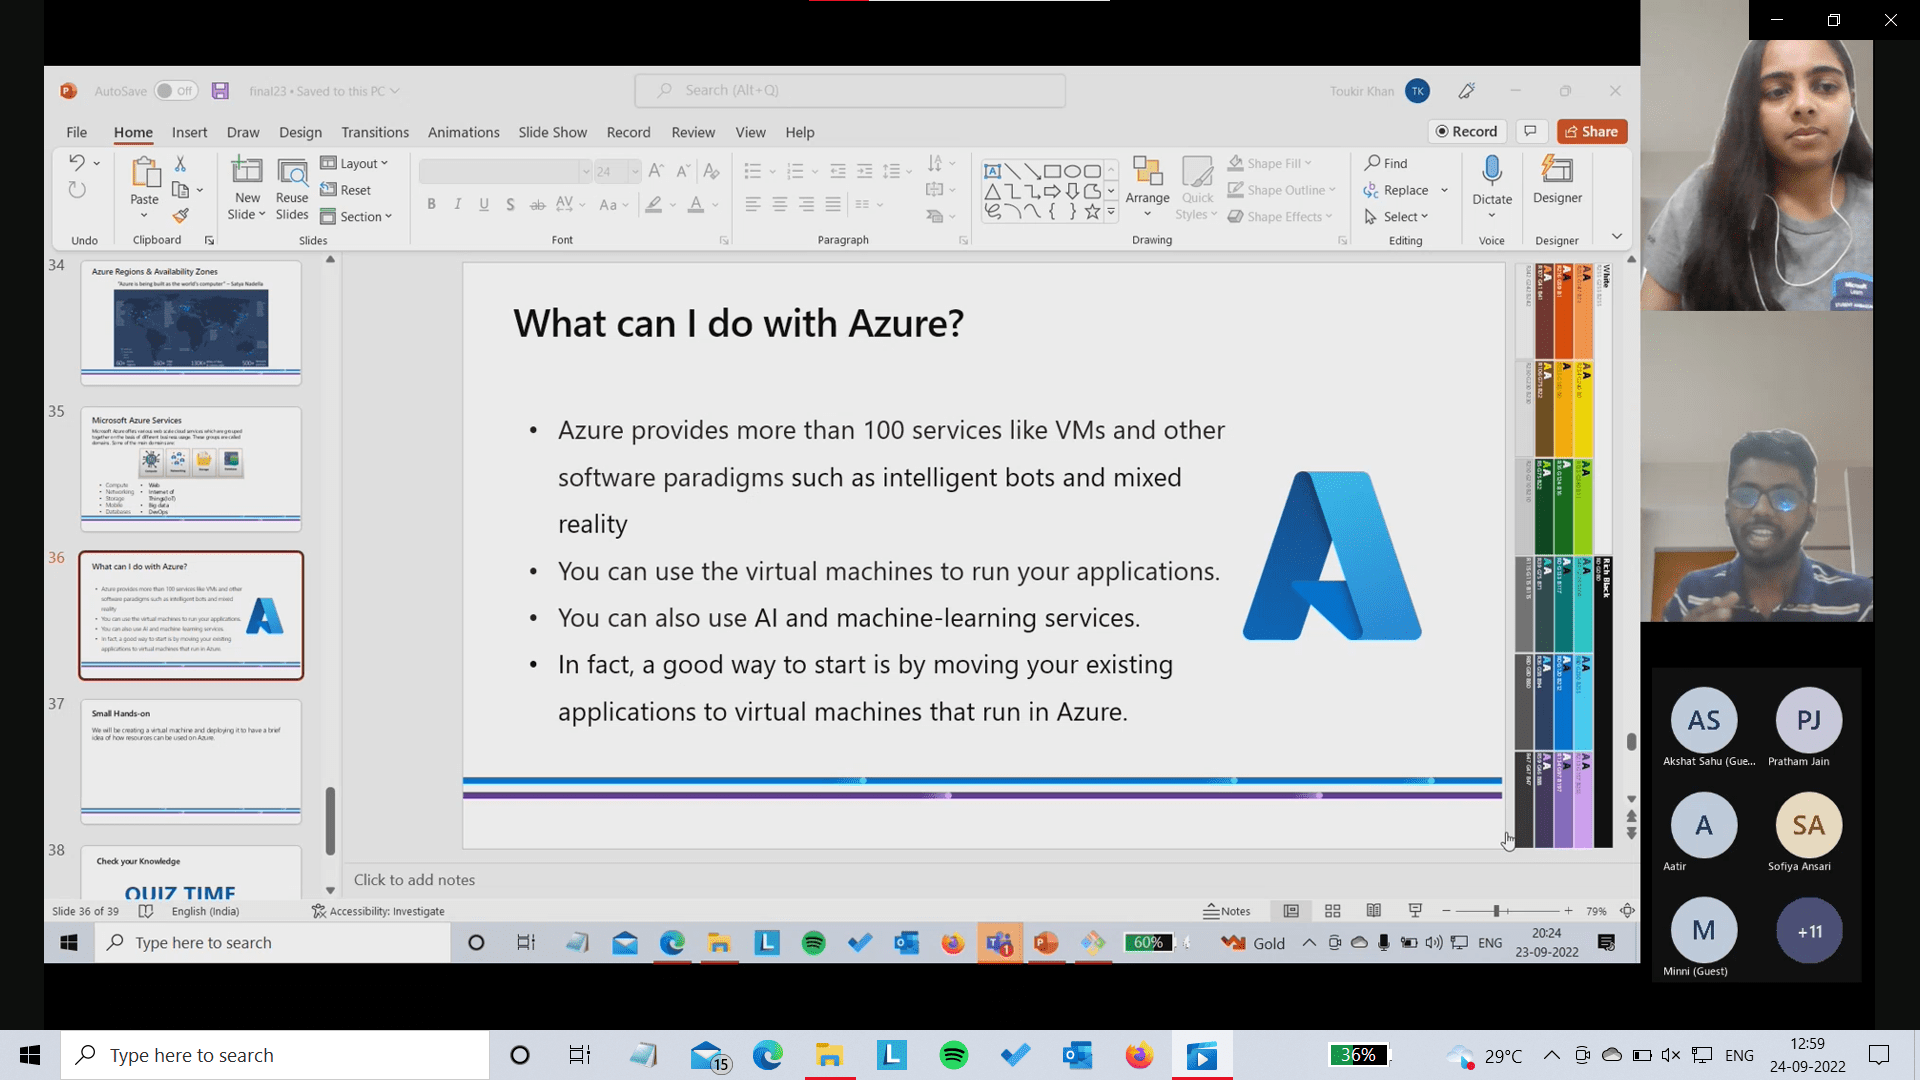Viewport: 1920px width, 1080px height.
Task: Toggle Bold formatting
Action: click(x=431, y=204)
